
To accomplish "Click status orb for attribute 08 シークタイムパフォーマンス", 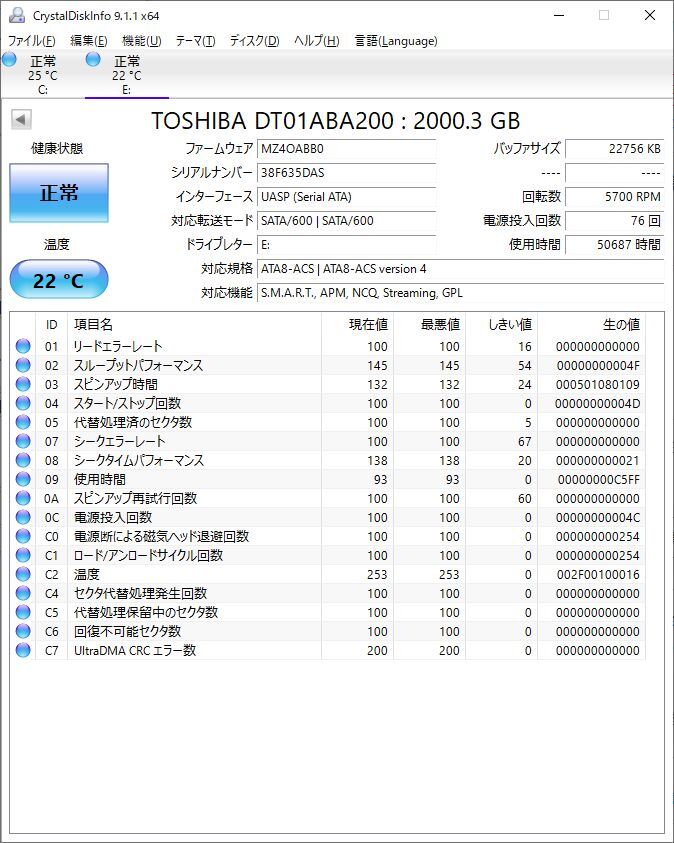I will pos(23,460).
